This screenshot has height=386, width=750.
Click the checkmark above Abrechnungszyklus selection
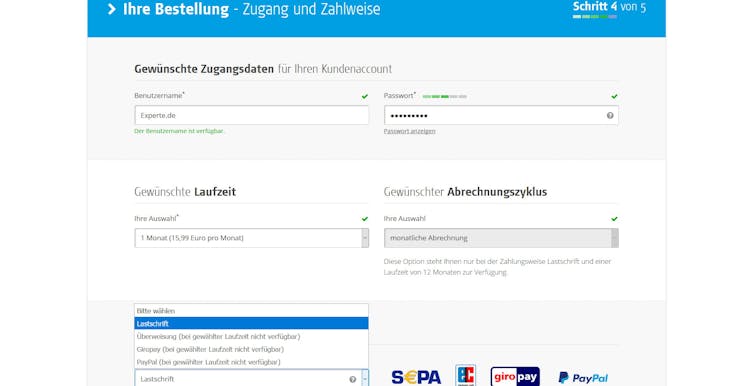(x=614, y=219)
